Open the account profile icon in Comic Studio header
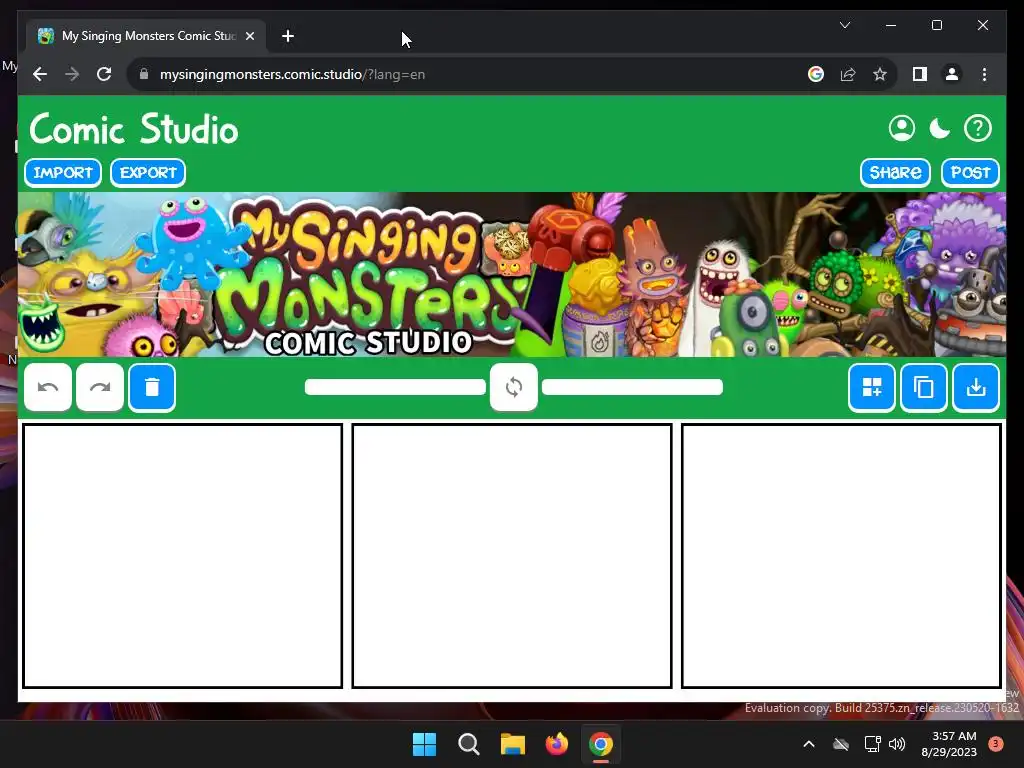 (902, 128)
